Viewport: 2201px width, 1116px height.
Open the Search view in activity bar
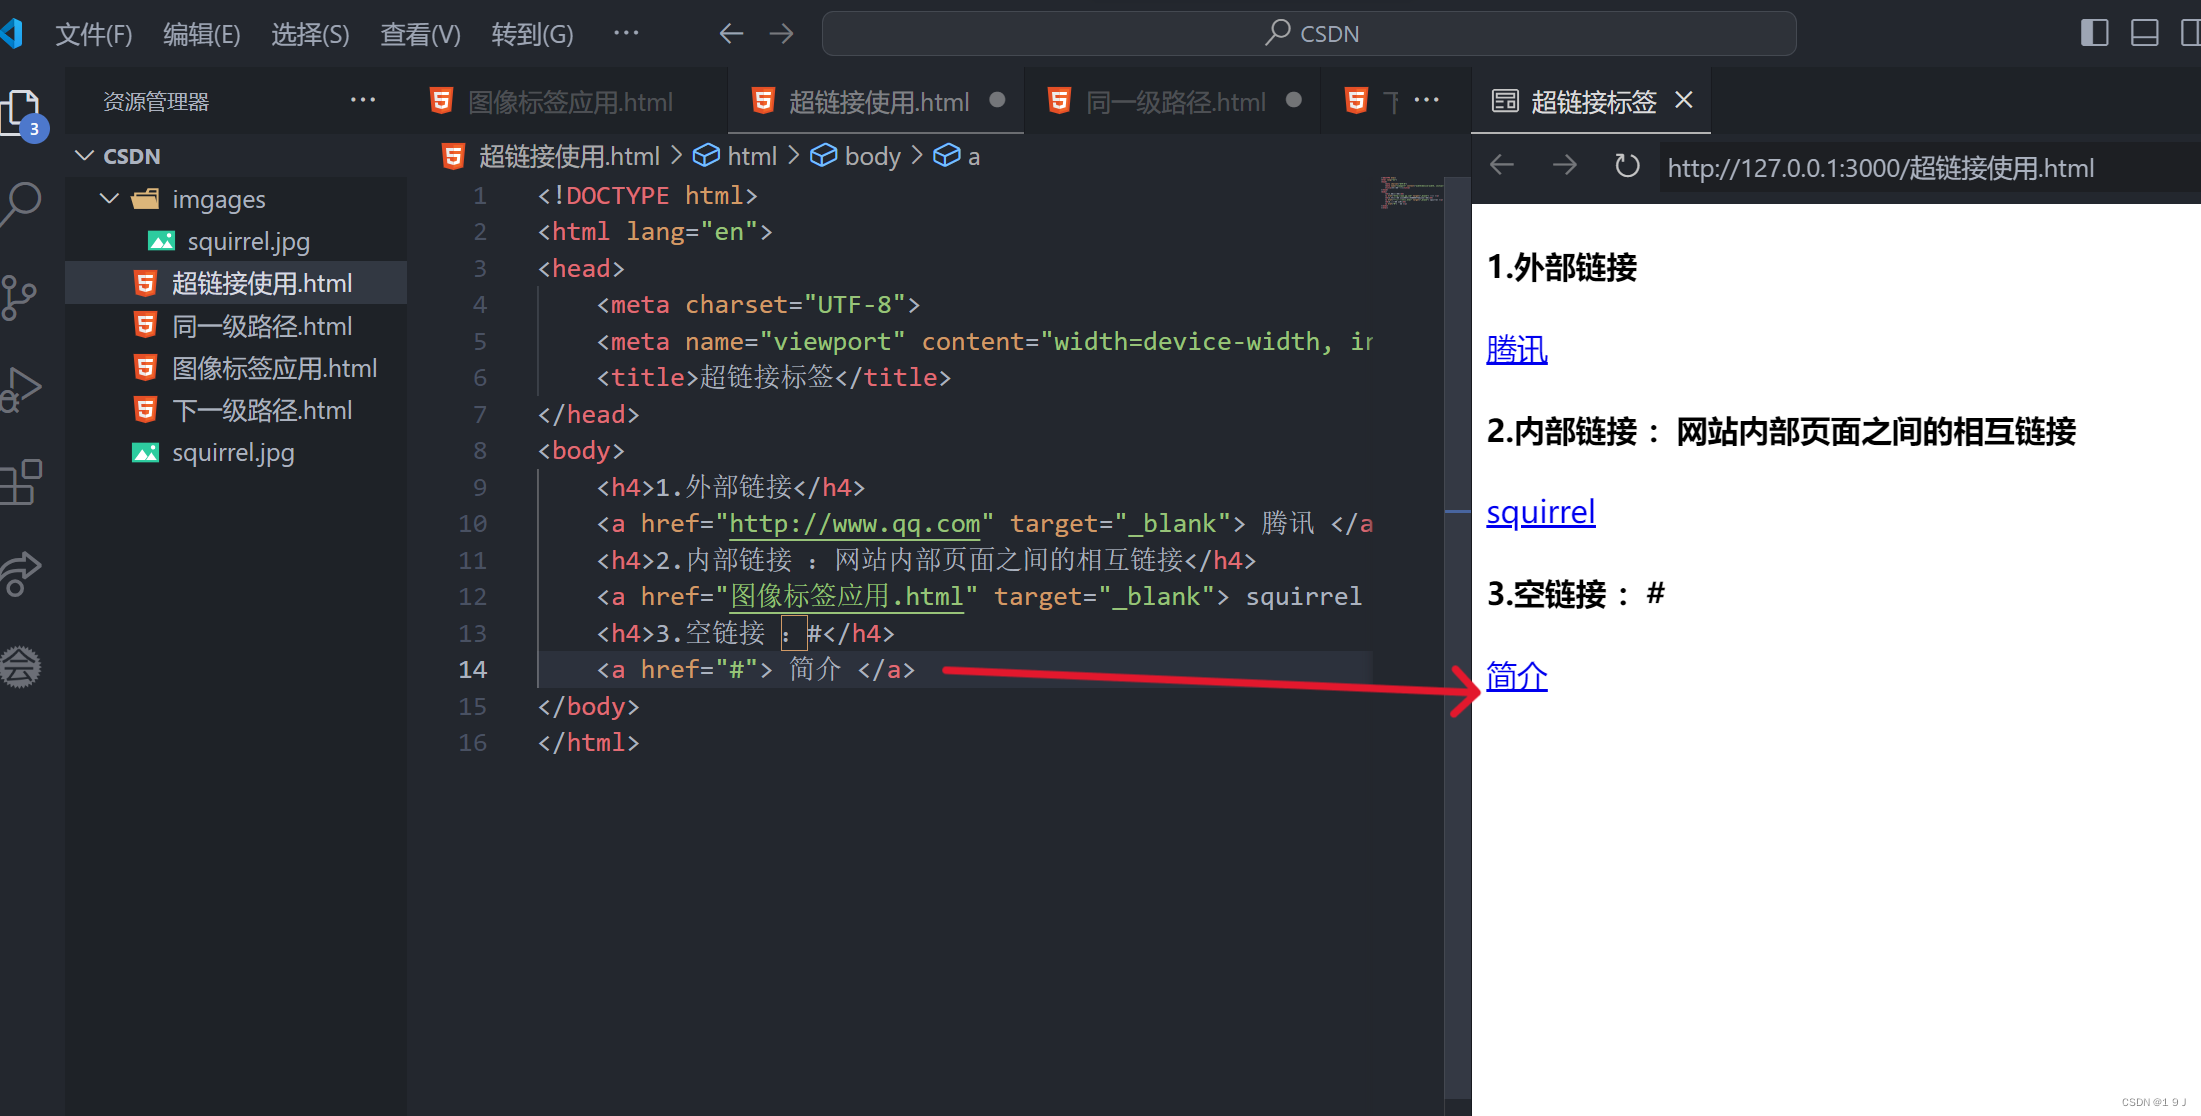(22, 203)
